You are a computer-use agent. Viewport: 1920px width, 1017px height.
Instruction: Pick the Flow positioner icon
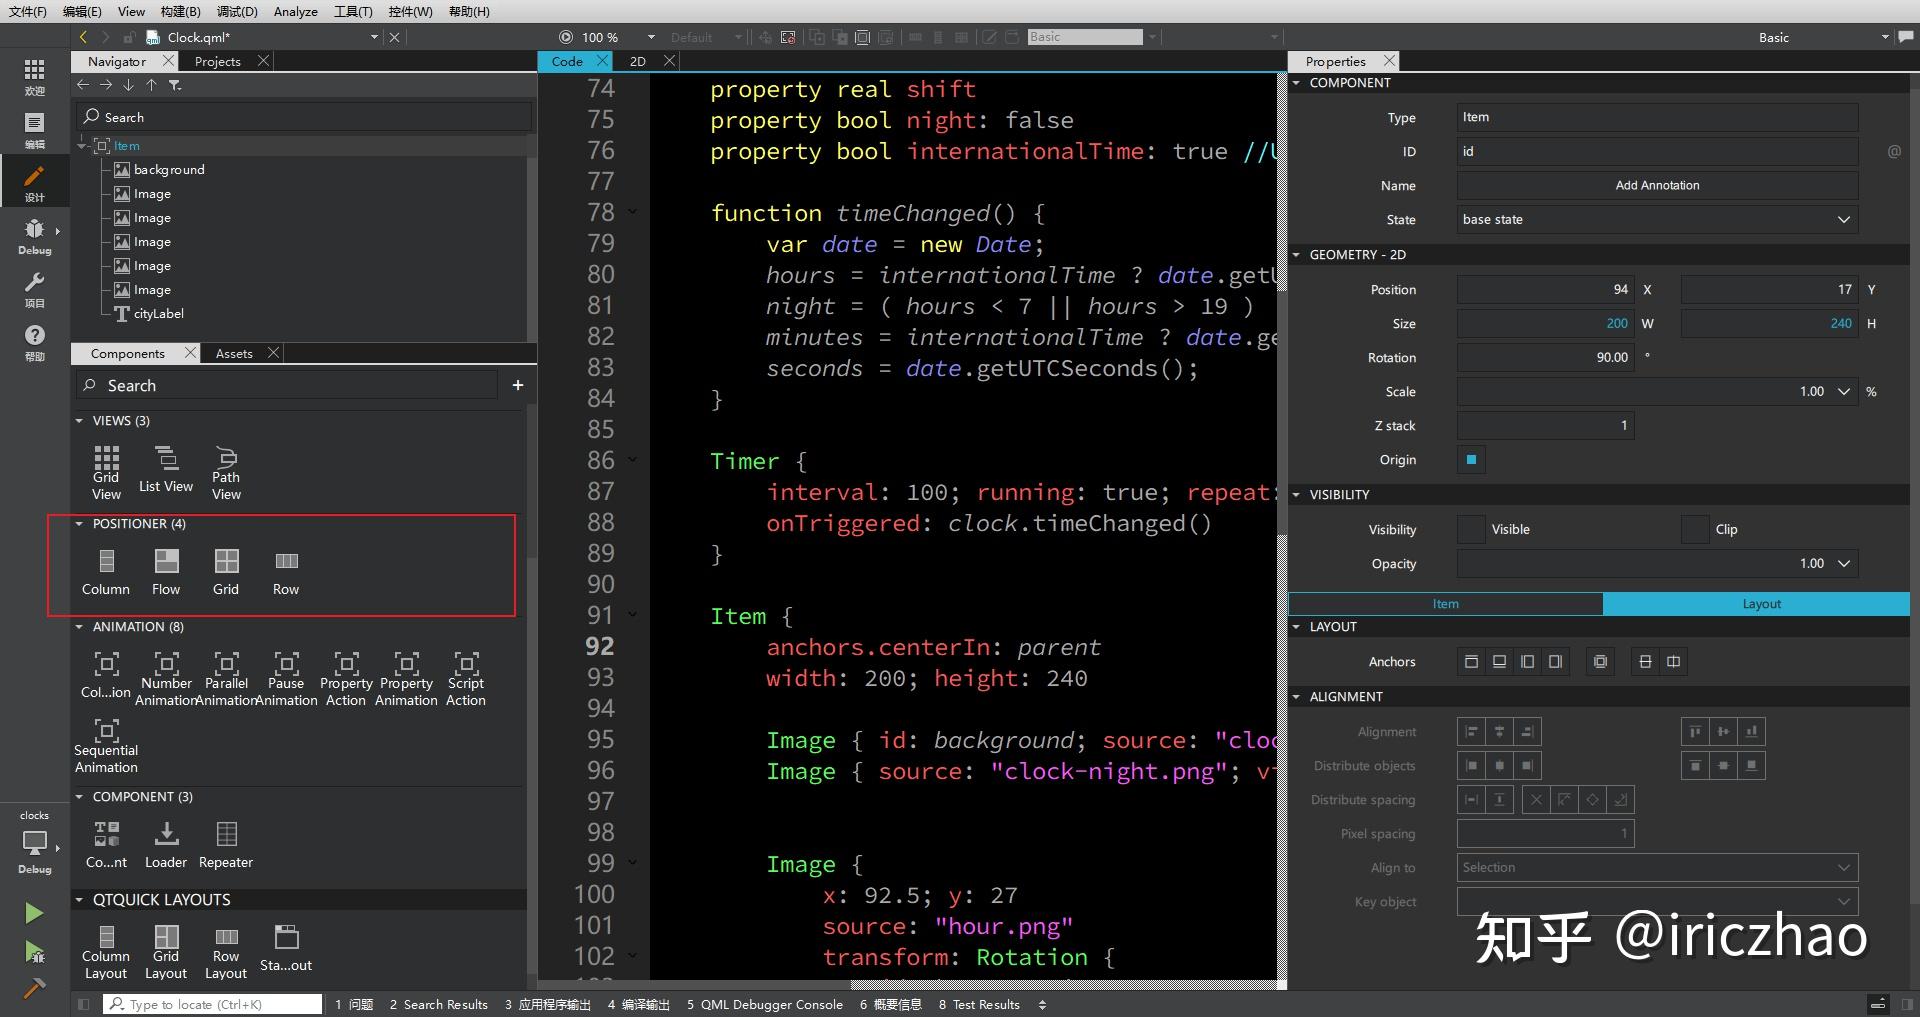(x=166, y=562)
